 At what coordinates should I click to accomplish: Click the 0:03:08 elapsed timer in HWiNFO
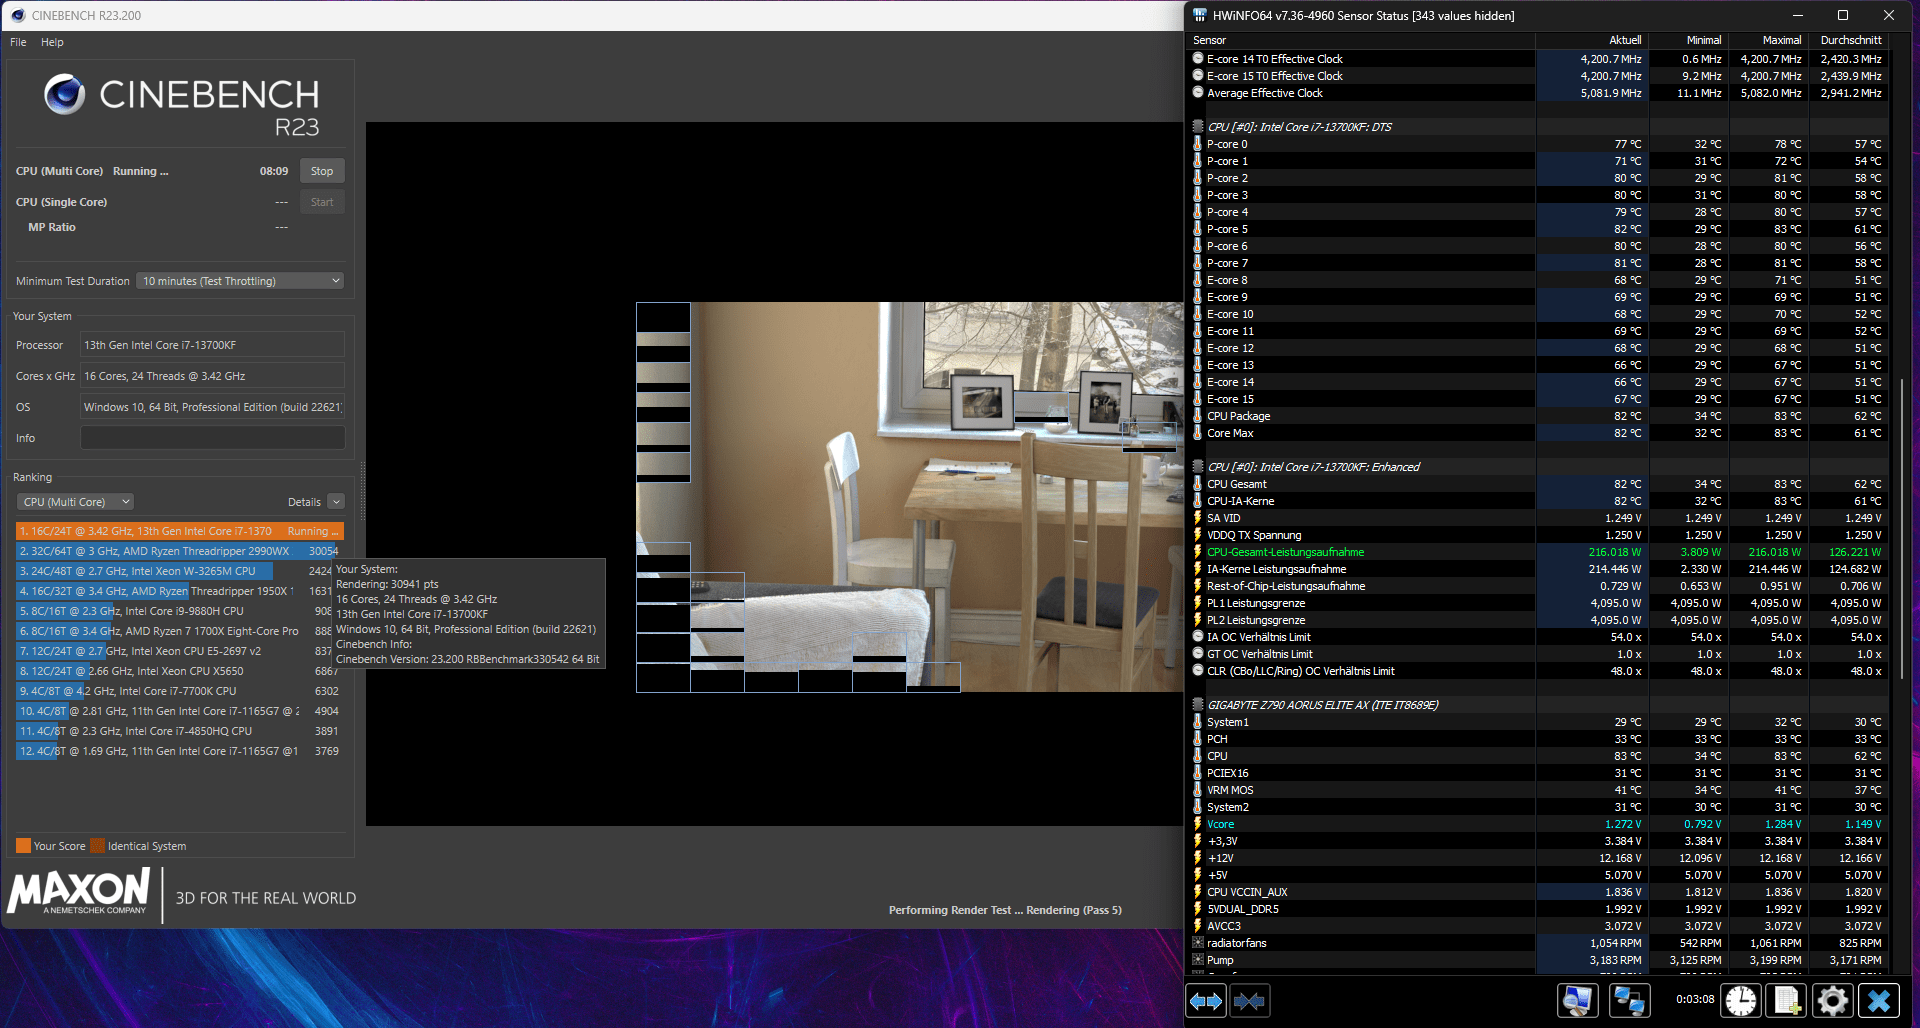[x=1694, y=999]
